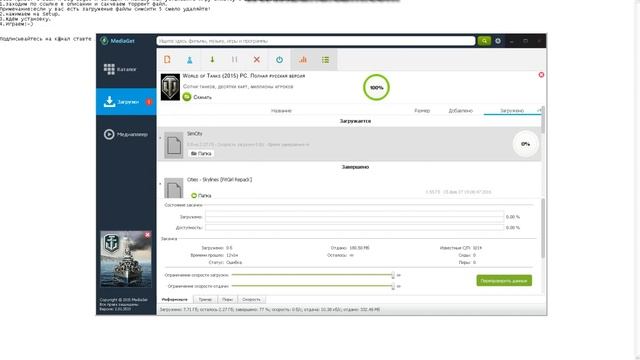Click the green search button
The image size is (640, 360).
tap(484, 41)
